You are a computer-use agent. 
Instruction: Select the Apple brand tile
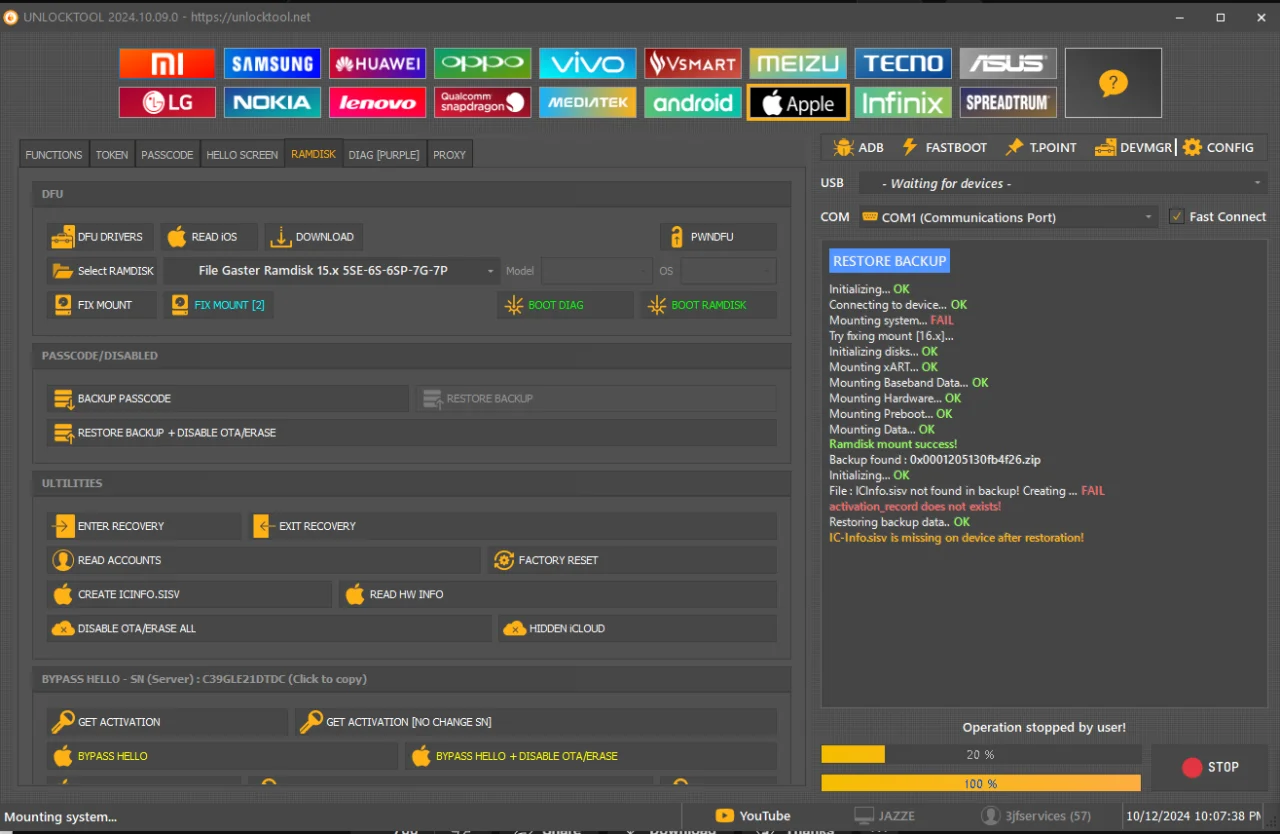(x=798, y=102)
